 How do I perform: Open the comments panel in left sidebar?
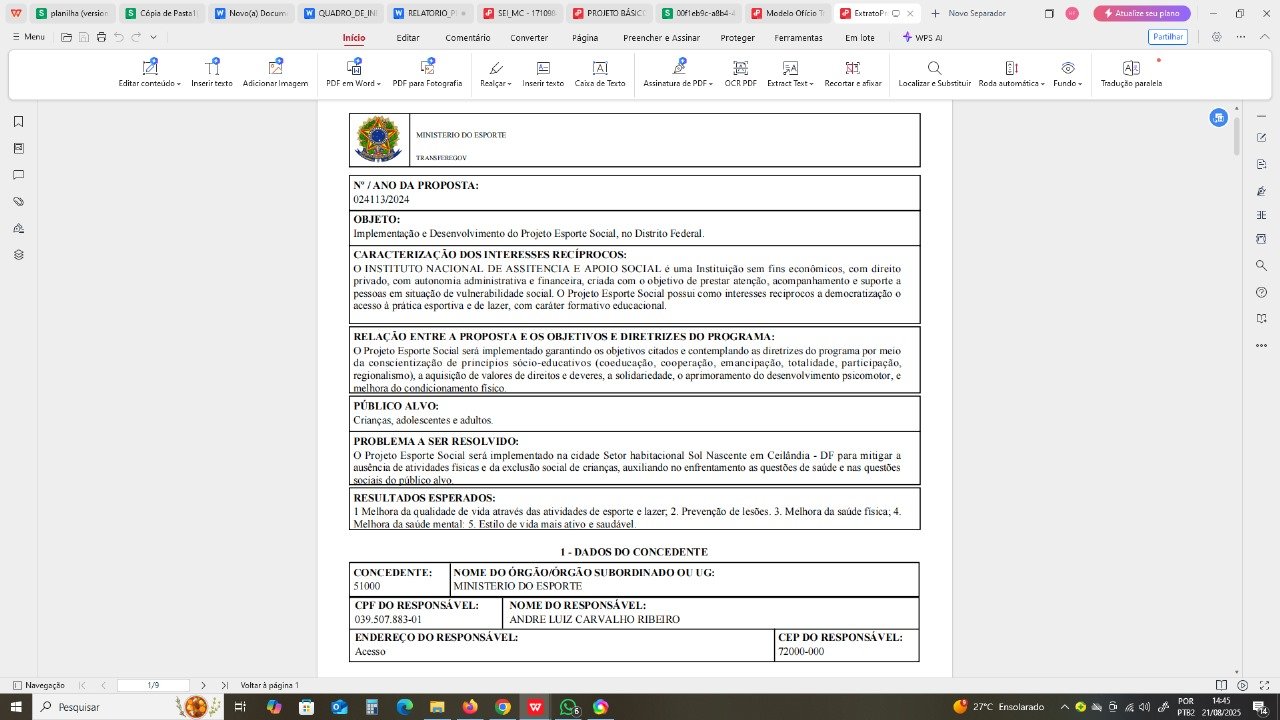coord(18,175)
